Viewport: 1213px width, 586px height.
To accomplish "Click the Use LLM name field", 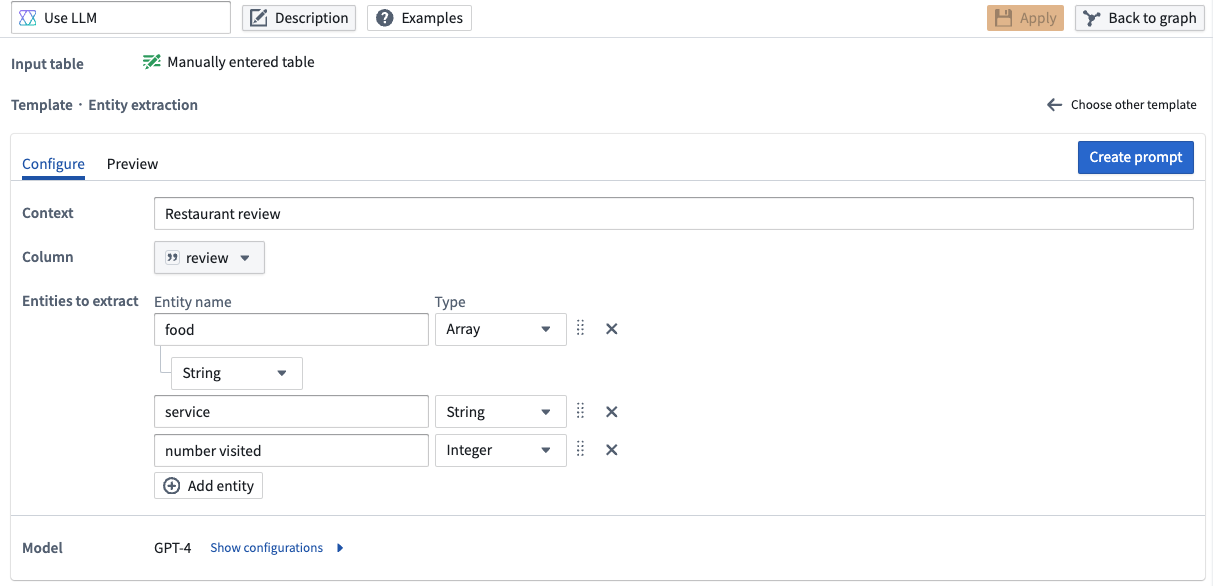I will pos(121,18).
